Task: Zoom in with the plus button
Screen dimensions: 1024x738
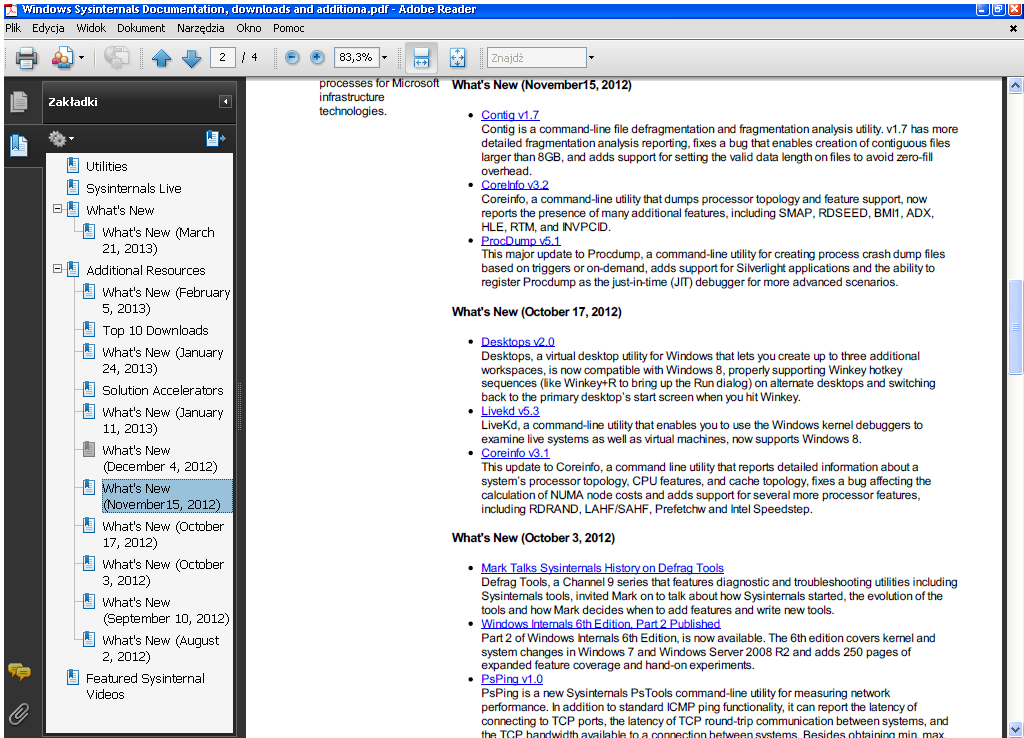Action: (317, 57)
